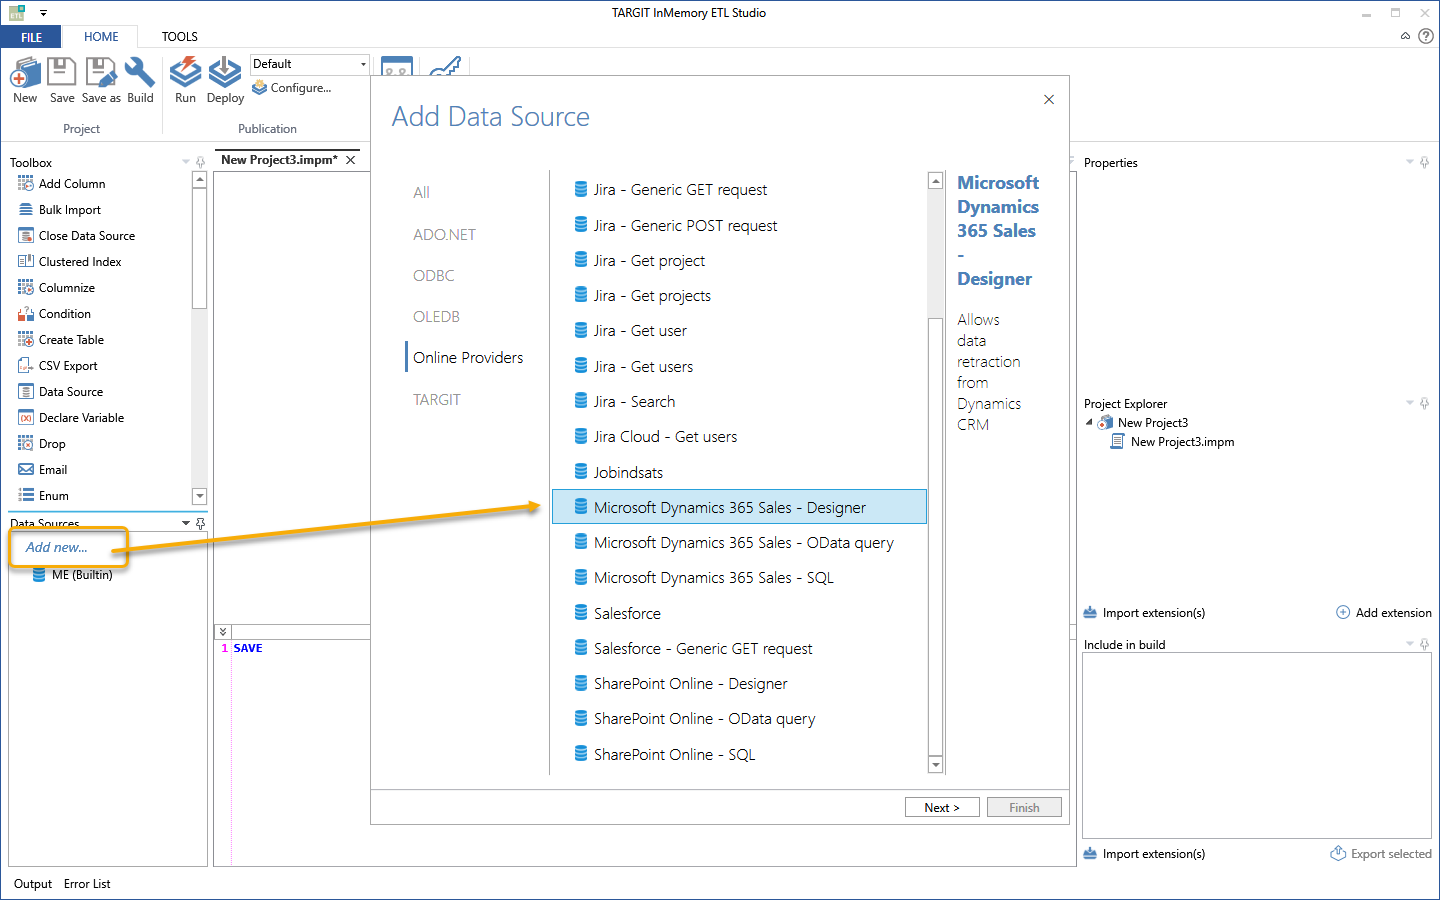Choose Salesforce provider
This screenshot has height=900, width=1440.
tap(739, 614)
